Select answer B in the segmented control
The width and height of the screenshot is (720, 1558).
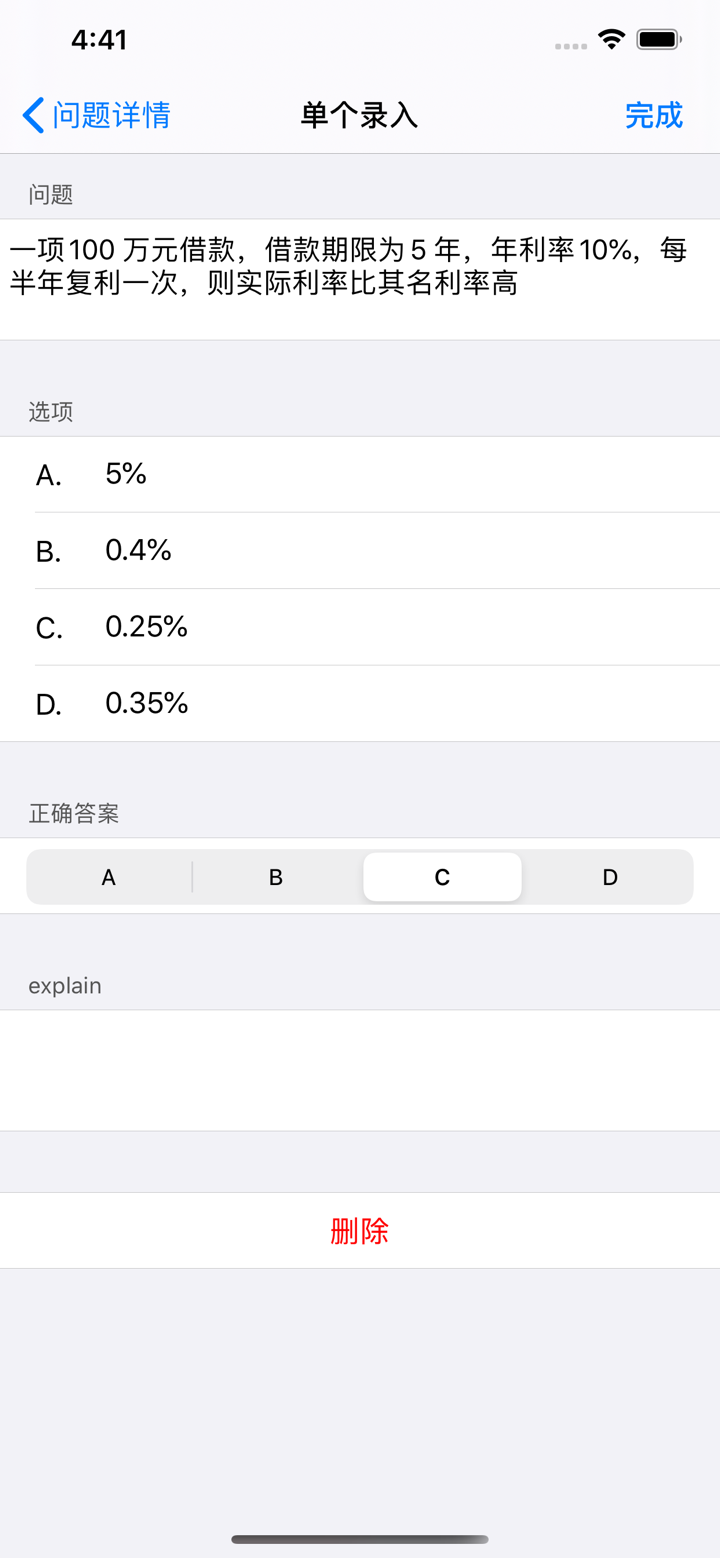click(275, 877)
